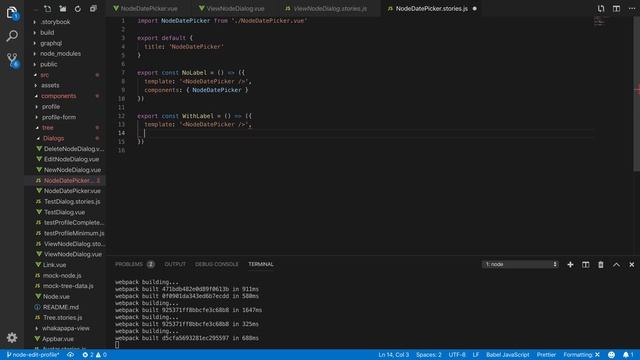This screenshot has width=640, height=360.
Task: Open TestDialog.stories.js file
Action: click(71, 202)
